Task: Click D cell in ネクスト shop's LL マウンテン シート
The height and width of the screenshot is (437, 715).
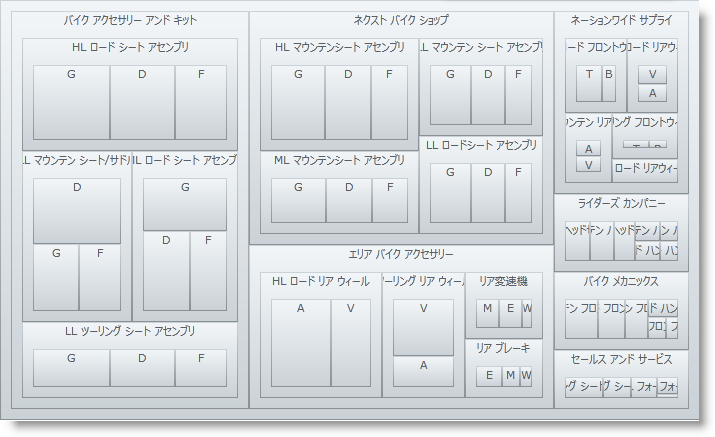Action: pos(488,95)
